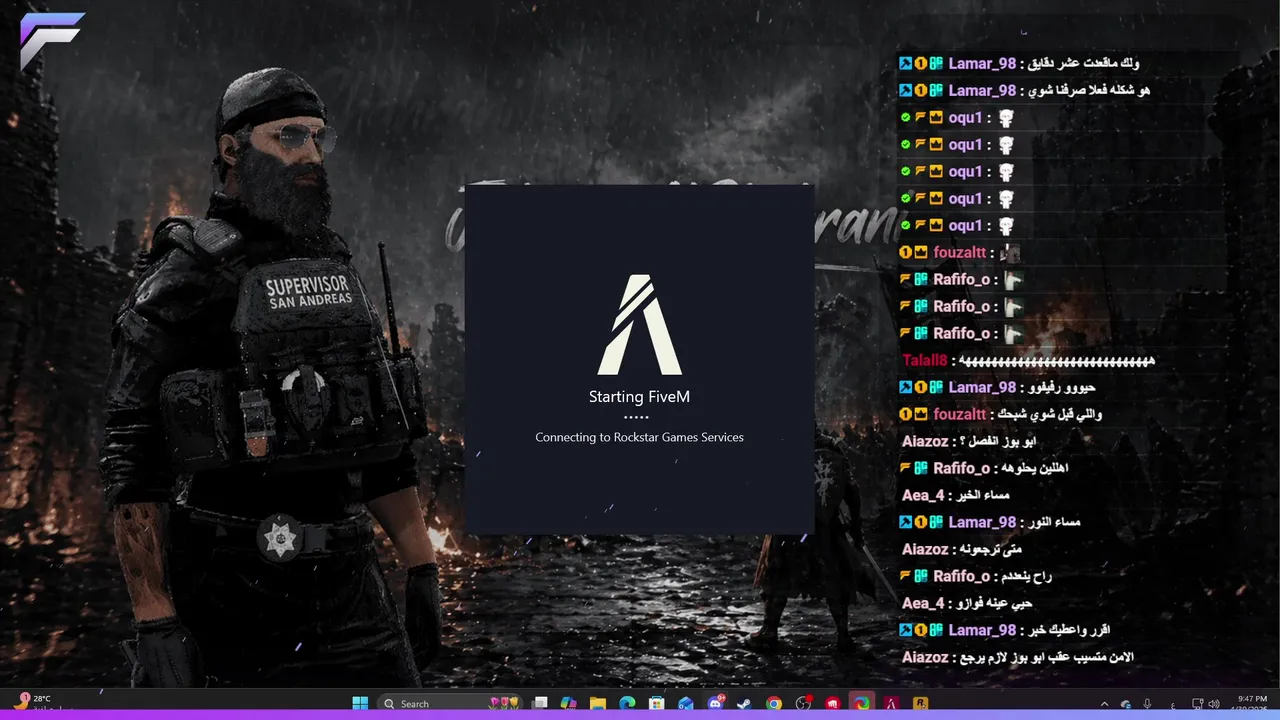The height and width of the screenshot is (720, 1280).
Task: Click the last Aiazoz chat message
Action: (1018, 657)
